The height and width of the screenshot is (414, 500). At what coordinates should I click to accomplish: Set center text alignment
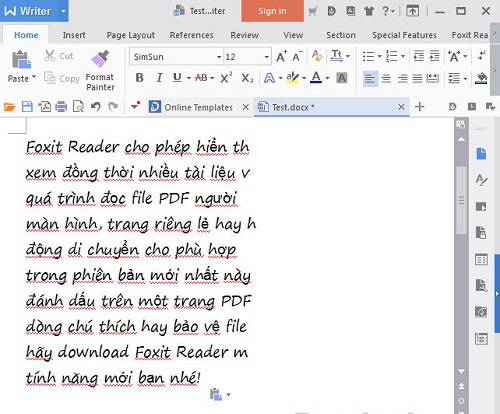tap(386, 79)
